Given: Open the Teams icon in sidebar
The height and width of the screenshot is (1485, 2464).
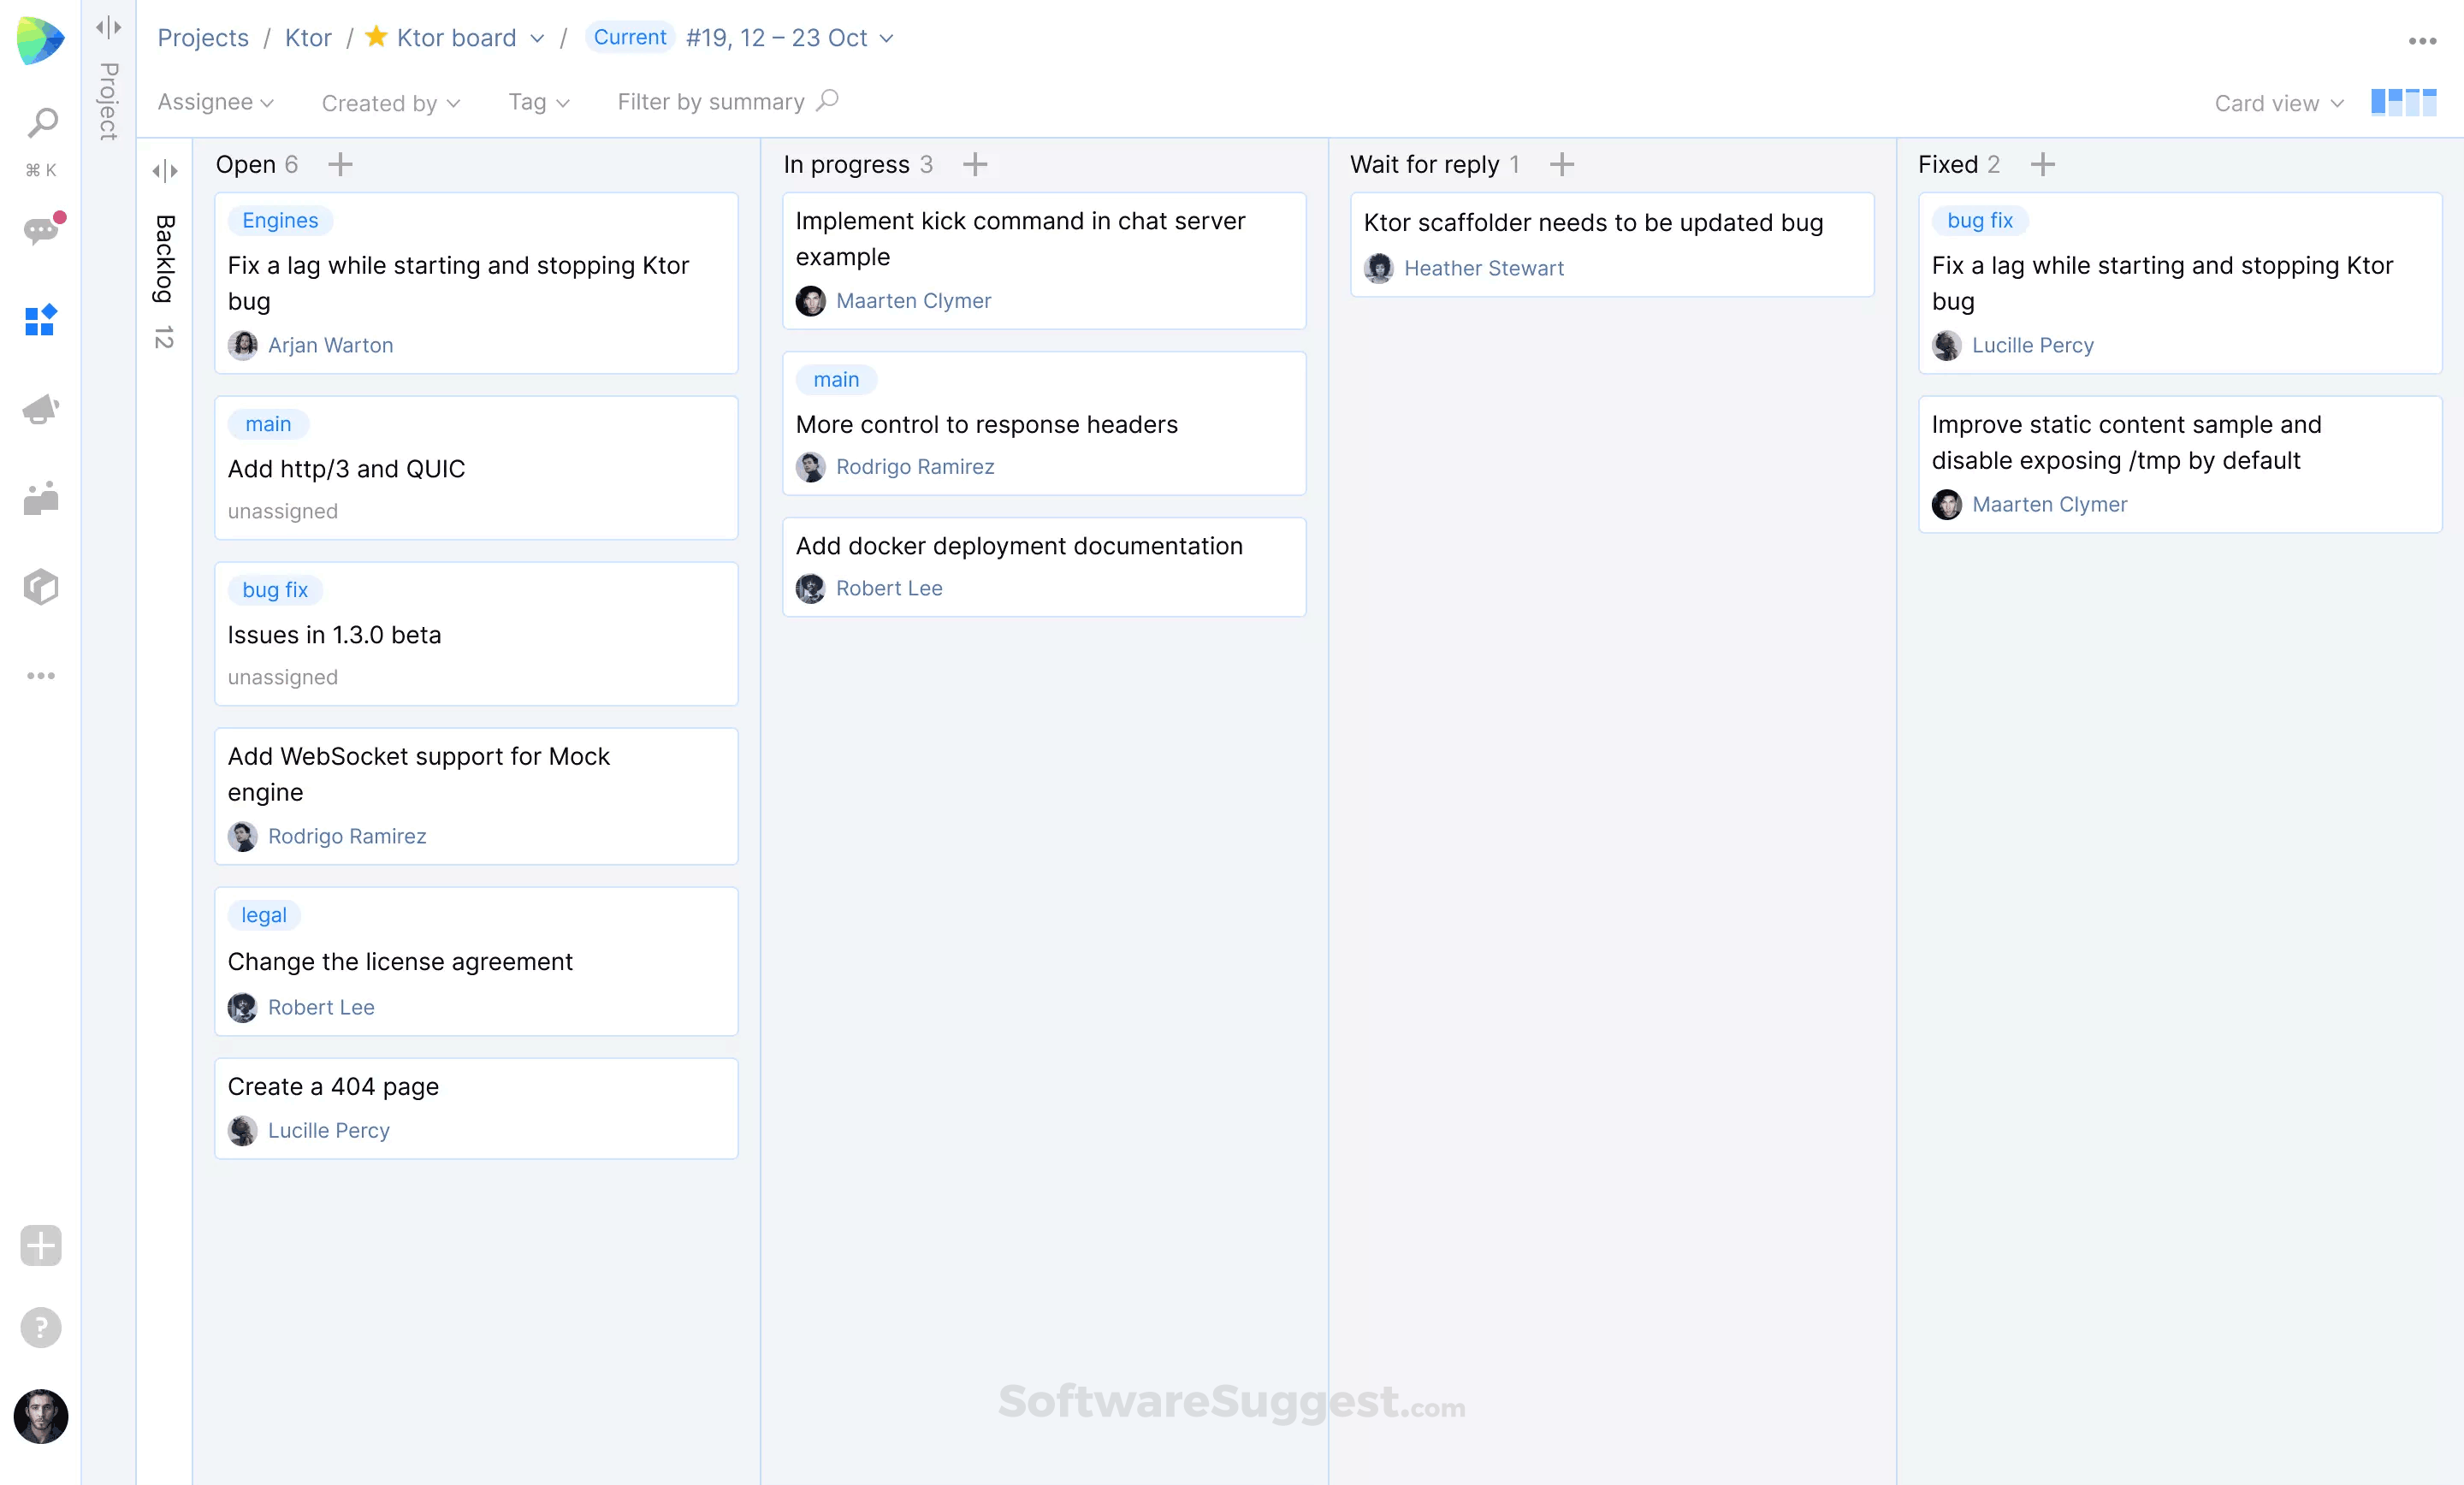Looking at the screenshot, I should [x=41, y=498].
